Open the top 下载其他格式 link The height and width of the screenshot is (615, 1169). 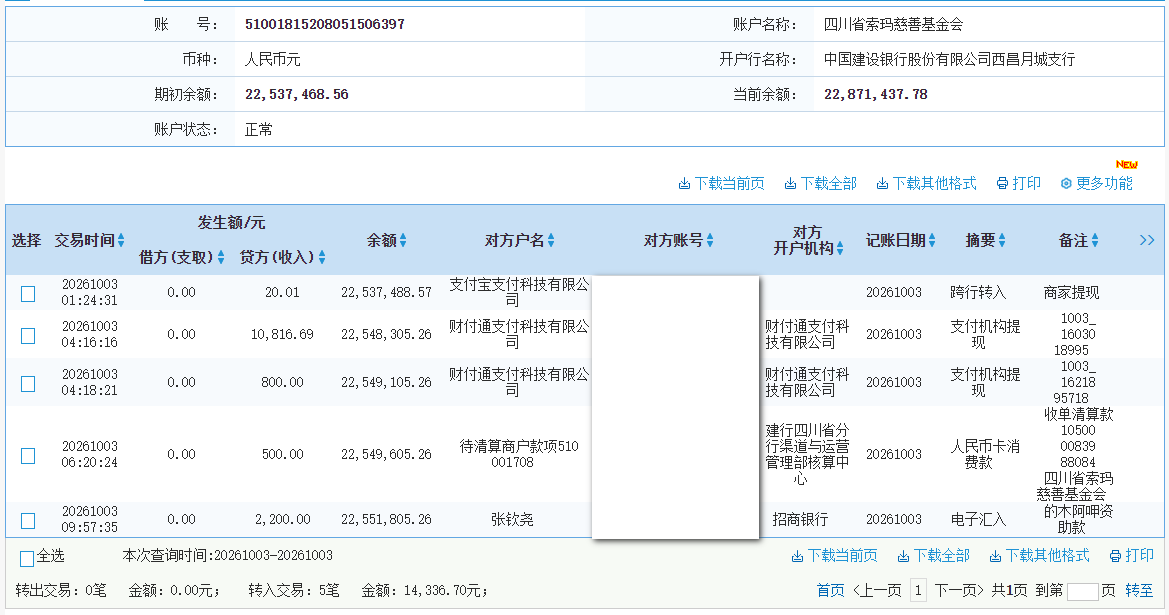pos(934,183)
